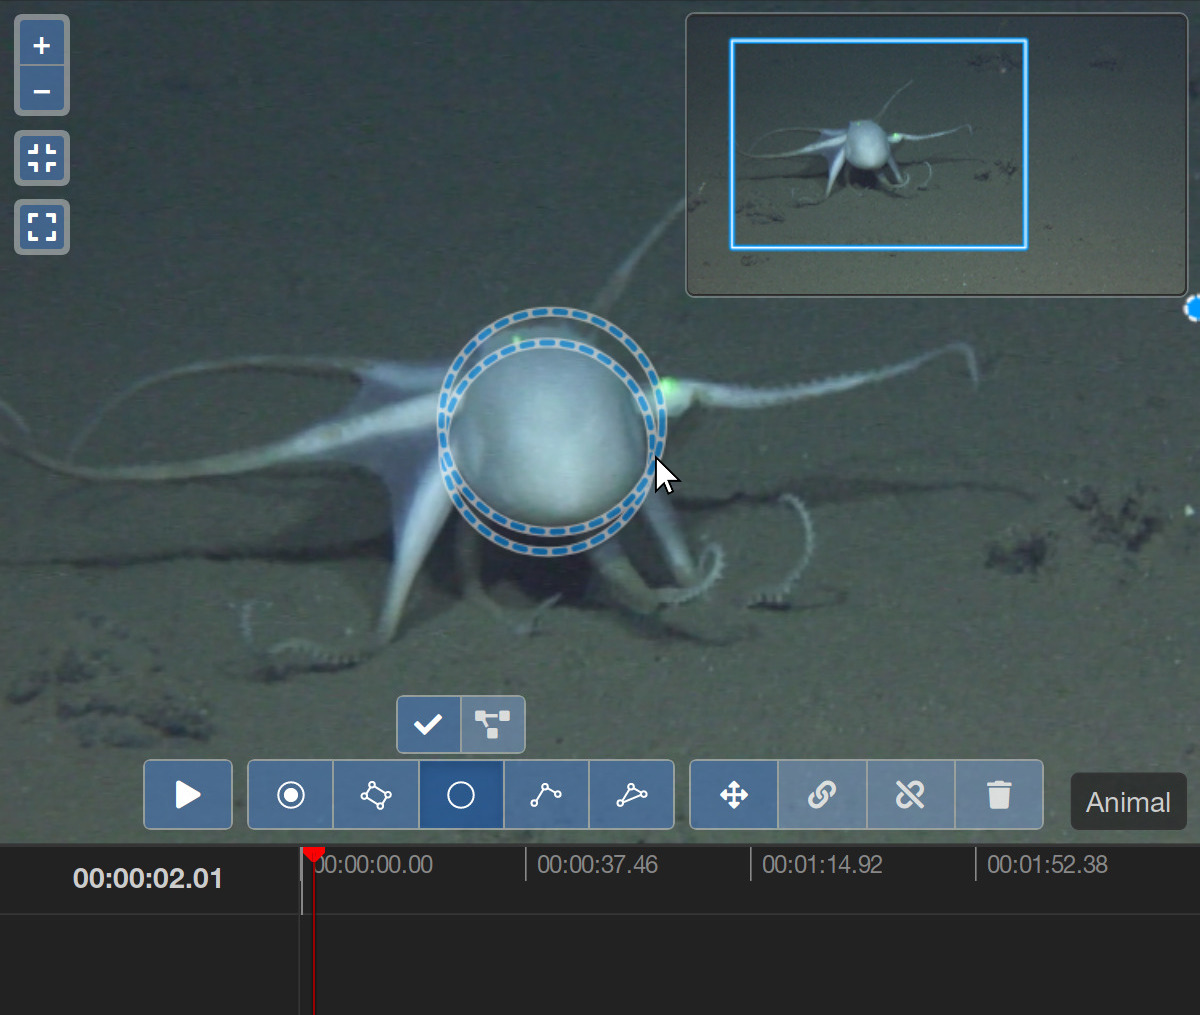Activate the move annotation tool
Image resolution: width=1200 pixels, height=1015 pixels.
coord(734,795)
